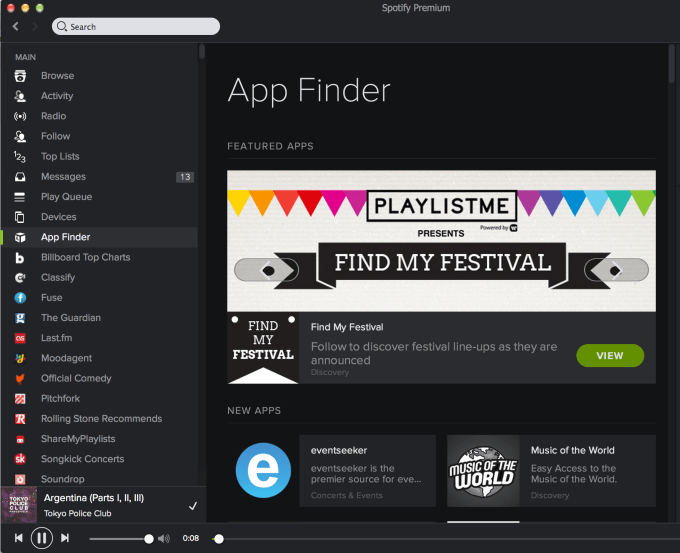
Task: Click the Moodagent icon
Action: 20,358
